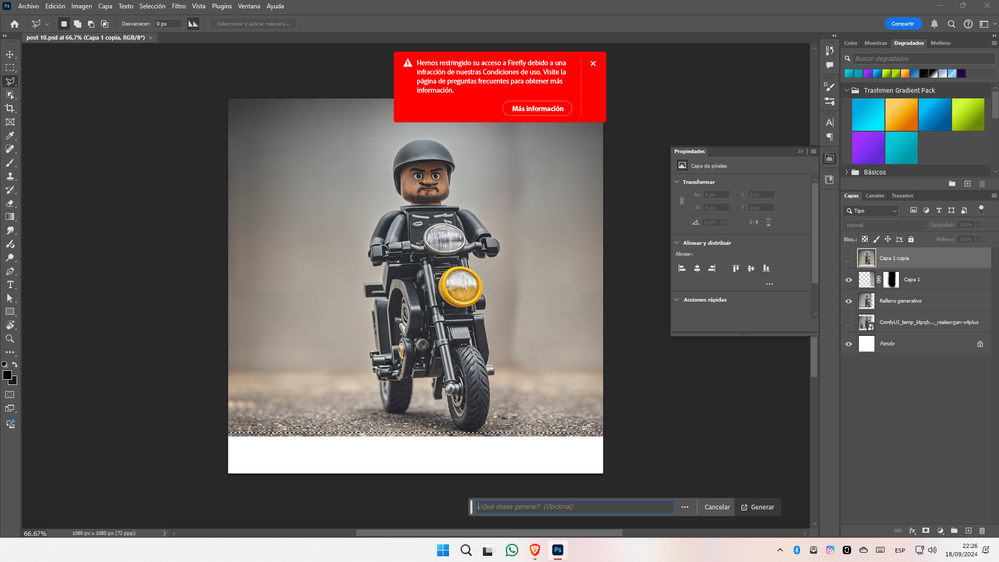Show the ComfyUI_temp layer
The width and height of the screenshot is (999, 562).
coord(848,322)
